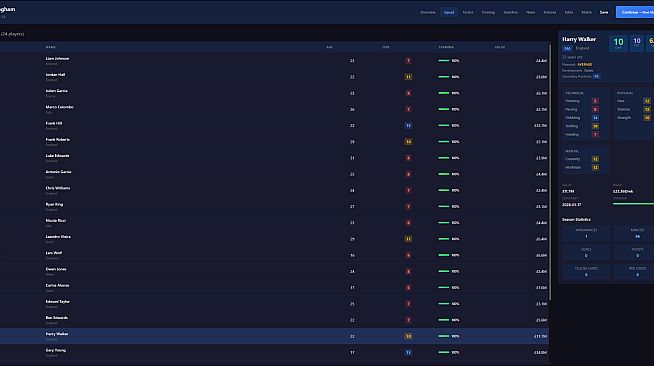Screen dimensions: 654x366
Task: Switch to the Match tab
Action: (x=586, y=13)
